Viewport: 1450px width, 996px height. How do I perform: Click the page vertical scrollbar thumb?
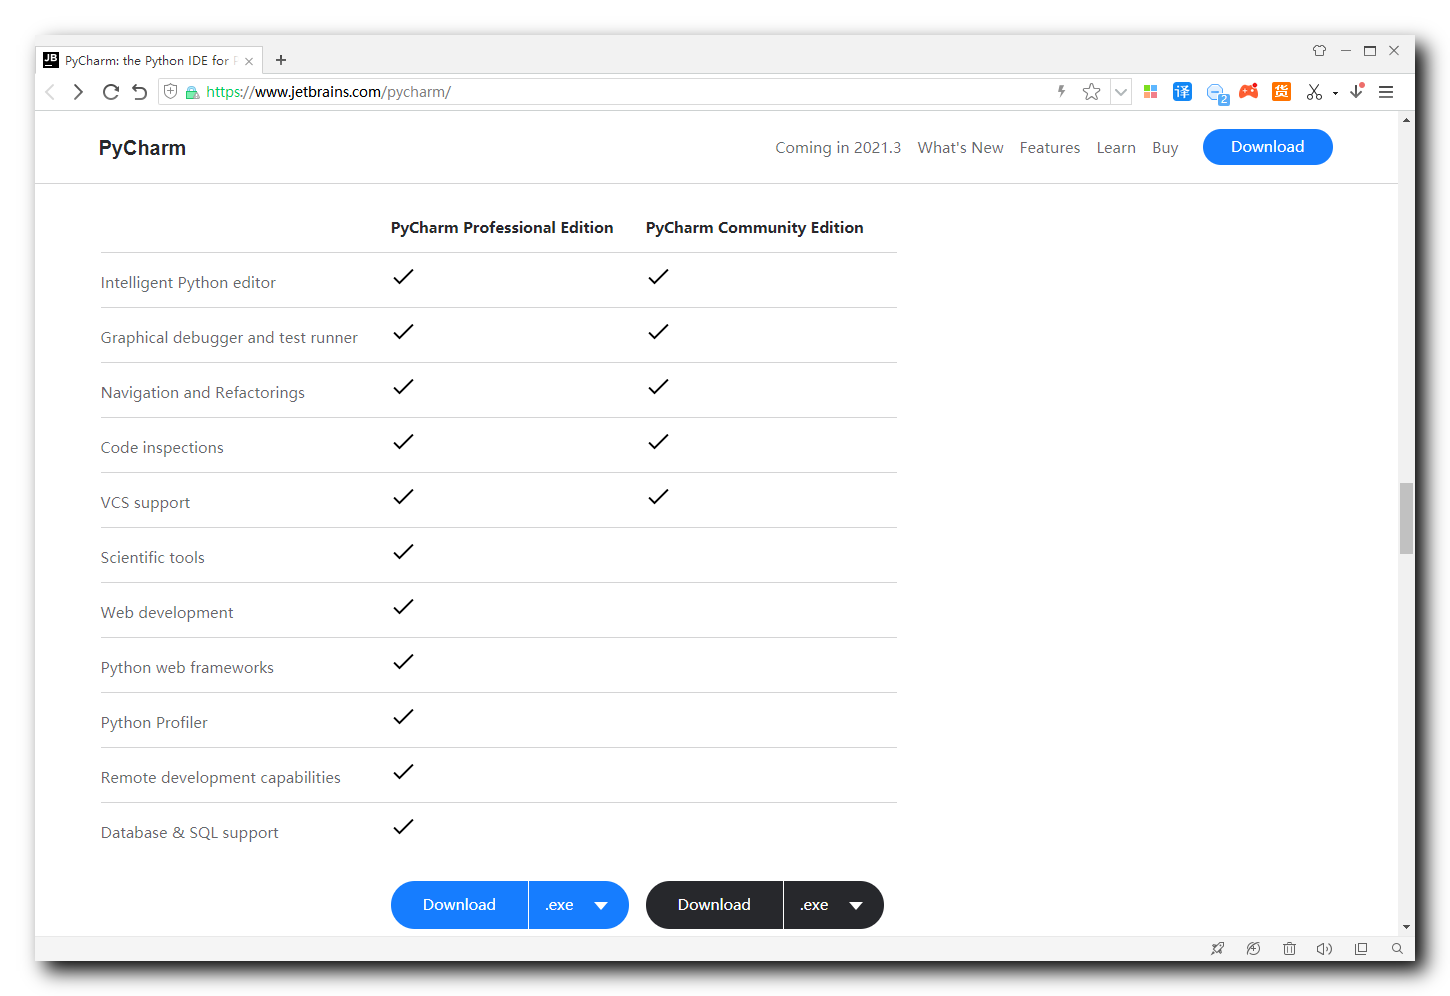click(1406, 518)
